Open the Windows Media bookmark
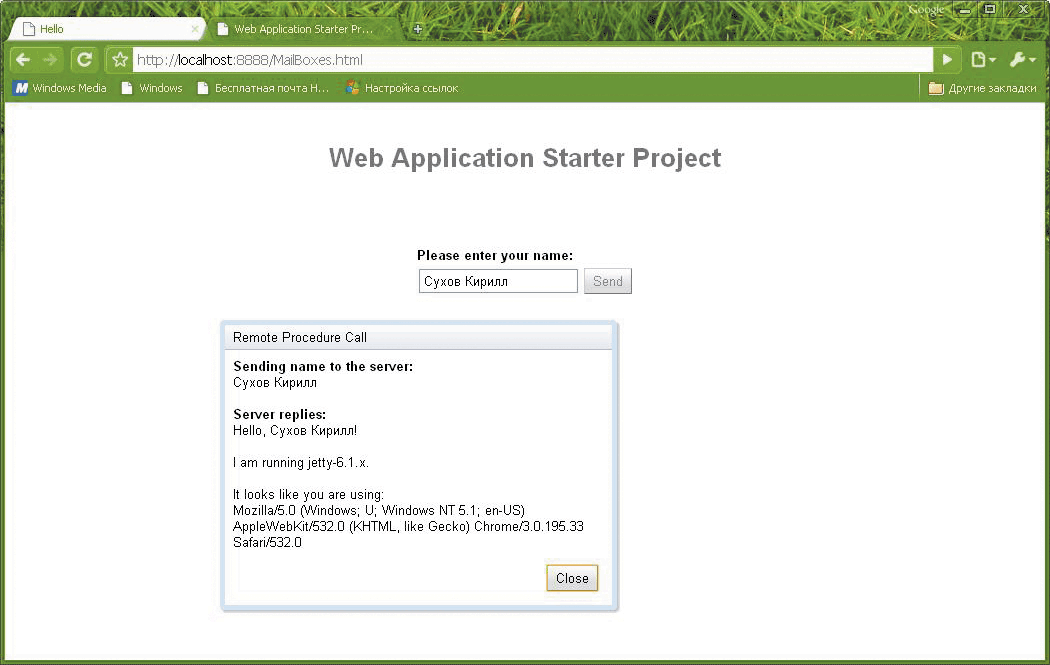Viewport: 1050px width, 665px height. click(x=60, y=88)
